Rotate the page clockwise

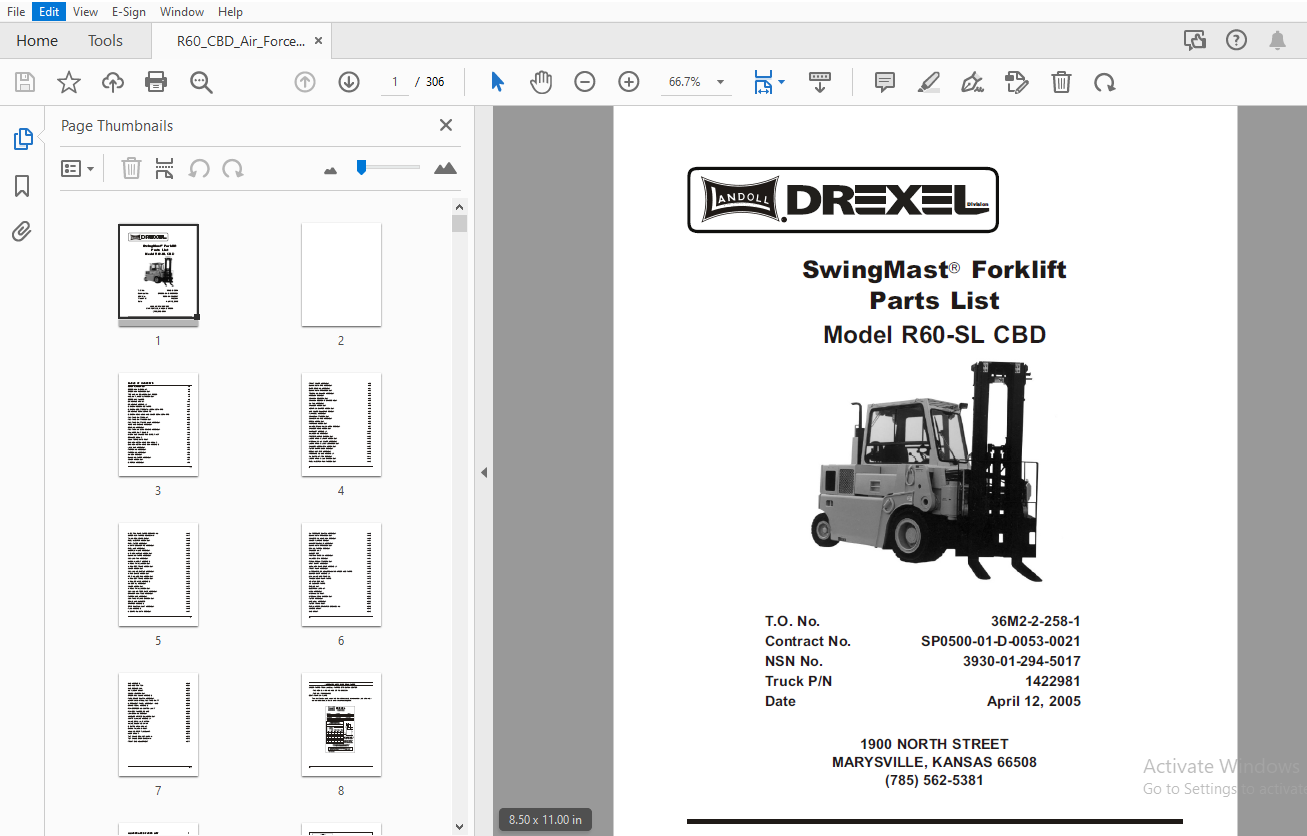(1104, 82)
